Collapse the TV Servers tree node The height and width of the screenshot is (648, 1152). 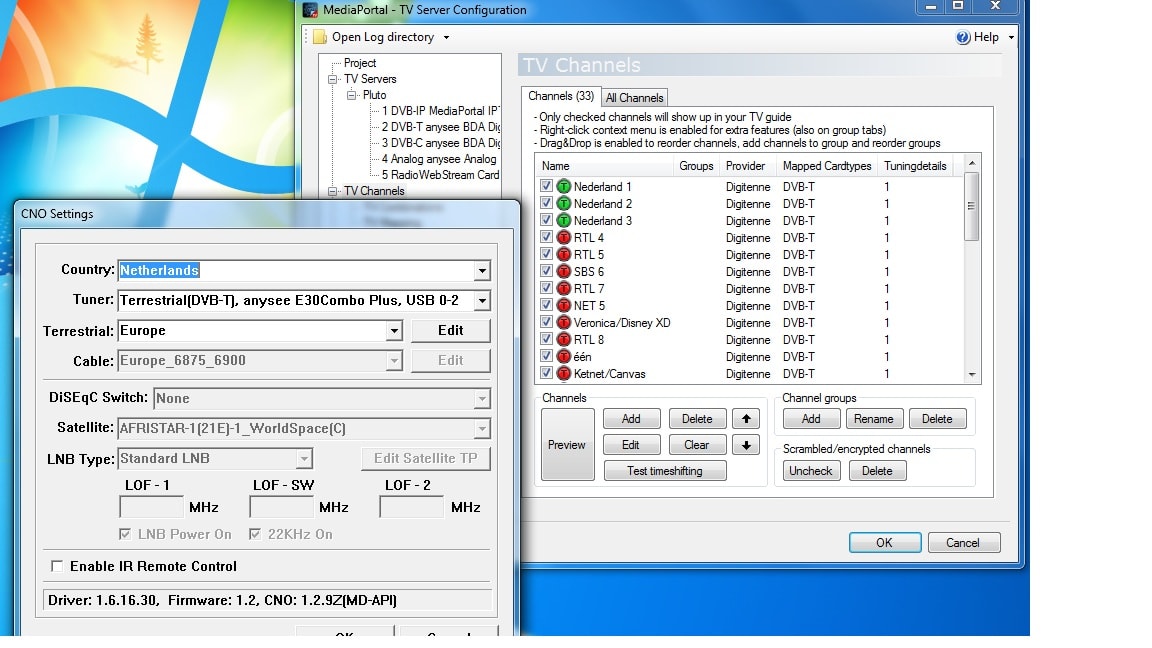(x=333, y=79)
